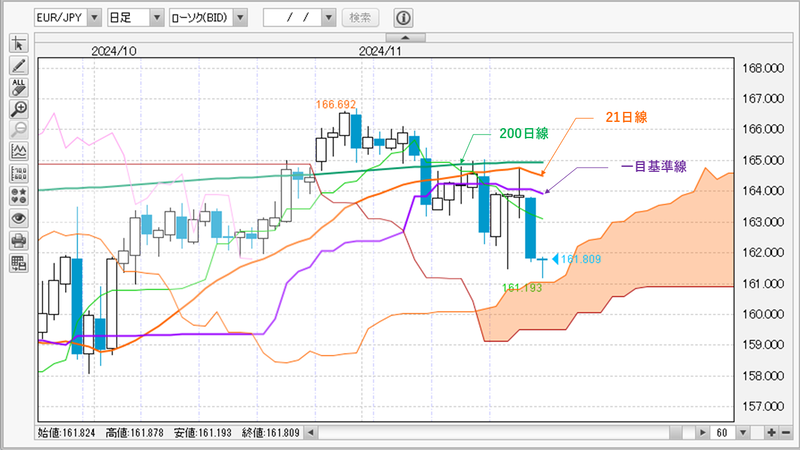This screenshot has height=450, width=800.
Task: Click the information circle icon
Action: [403, 18]
